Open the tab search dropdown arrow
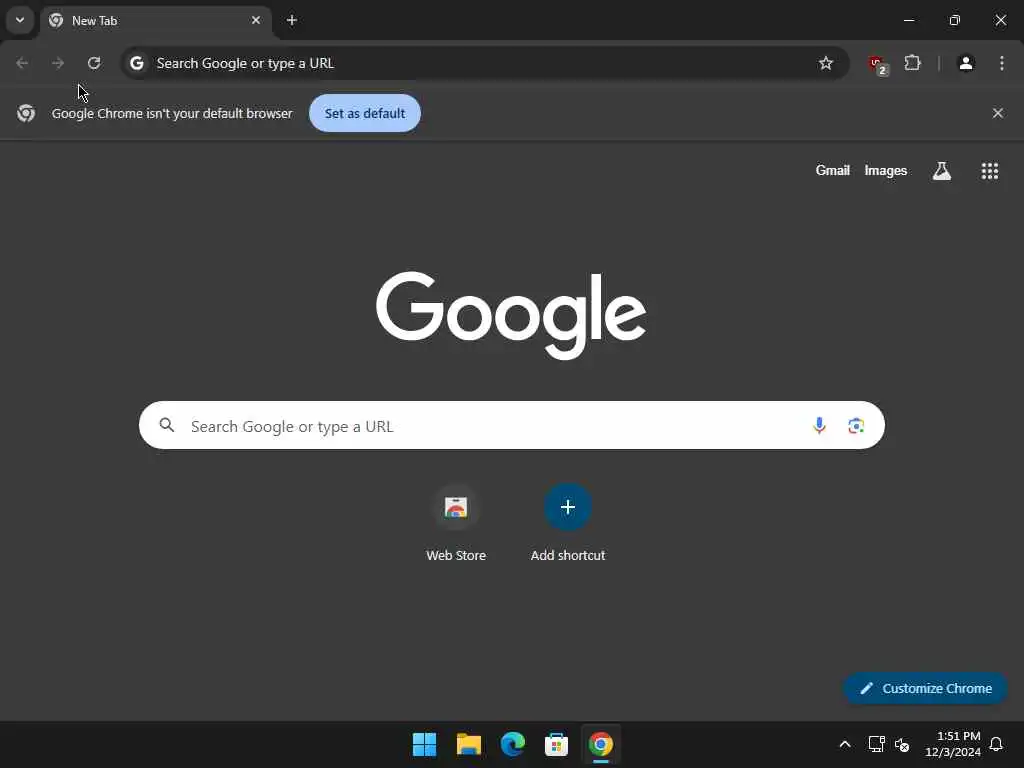Image resolution: width=1024 pixels, height=768 pixels. coord(20,20)
